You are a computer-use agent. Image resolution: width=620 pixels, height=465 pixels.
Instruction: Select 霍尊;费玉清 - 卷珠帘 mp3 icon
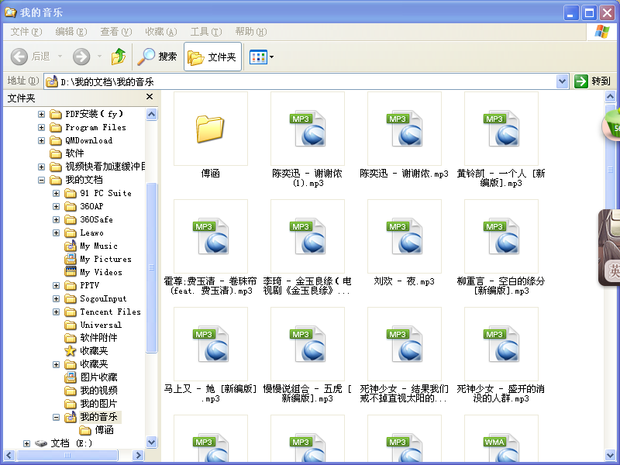coord(210,236)
